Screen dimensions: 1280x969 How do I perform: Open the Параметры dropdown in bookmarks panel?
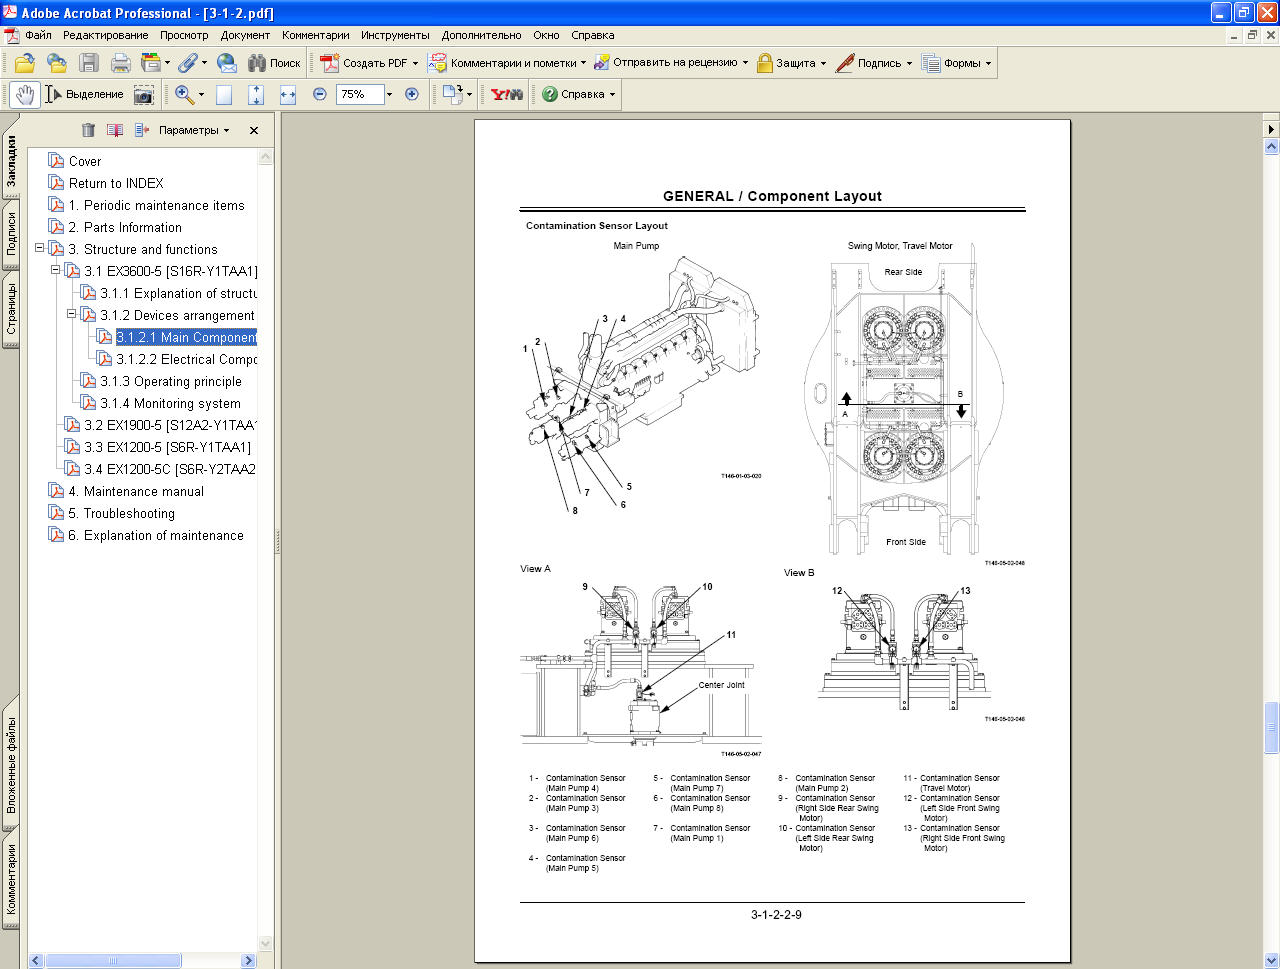(194, 130)
